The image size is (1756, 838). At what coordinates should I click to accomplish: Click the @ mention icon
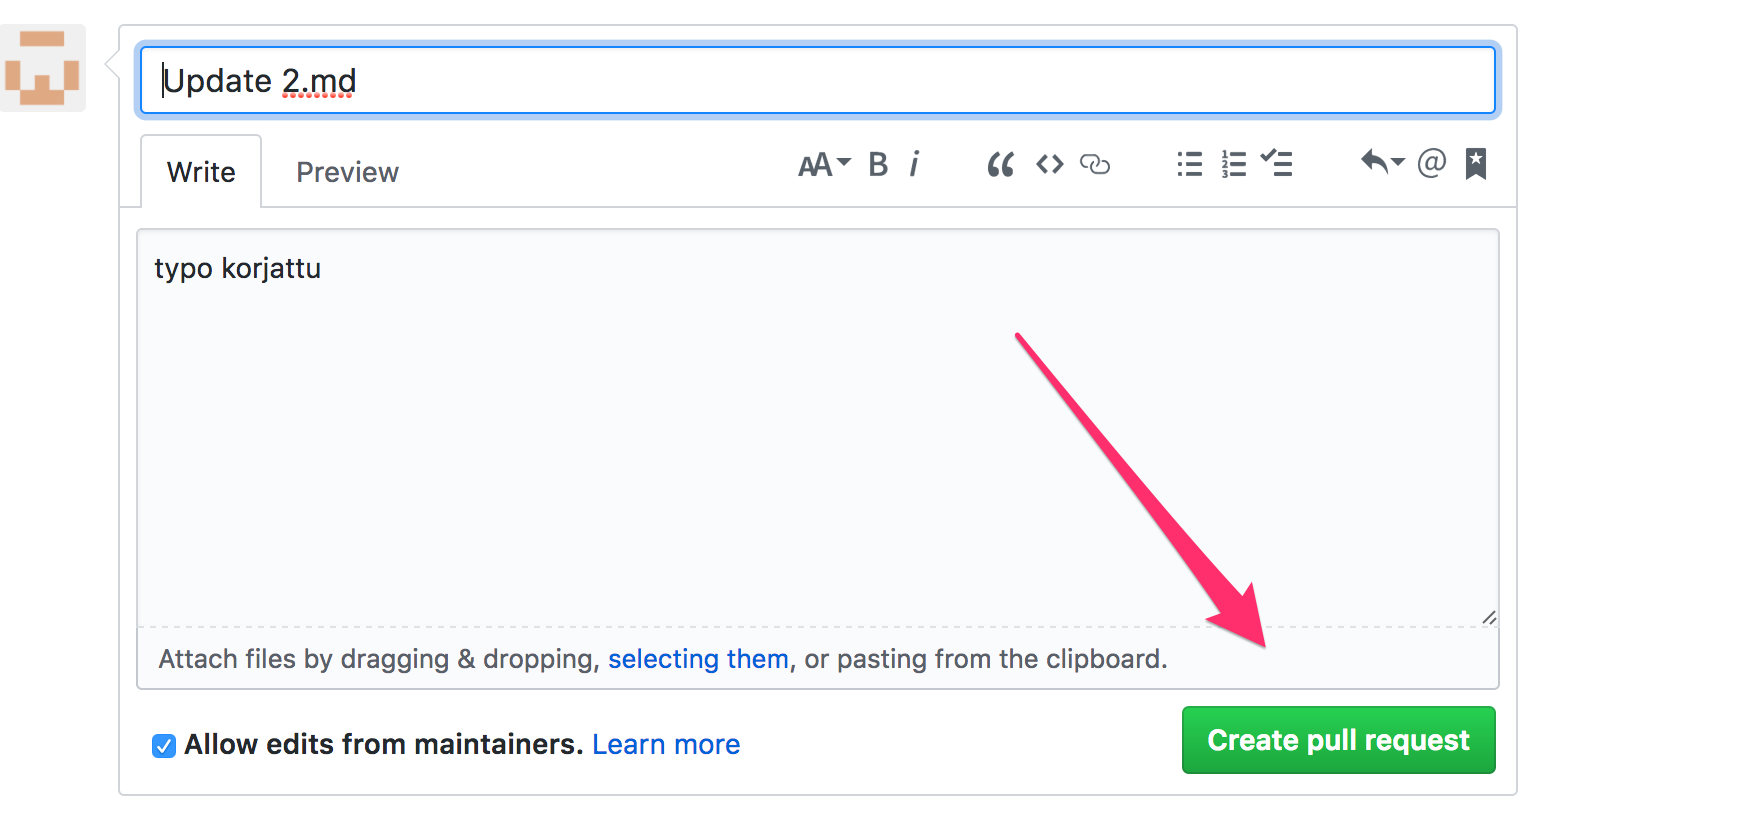pyautogui.click(x=1432, y=162)
